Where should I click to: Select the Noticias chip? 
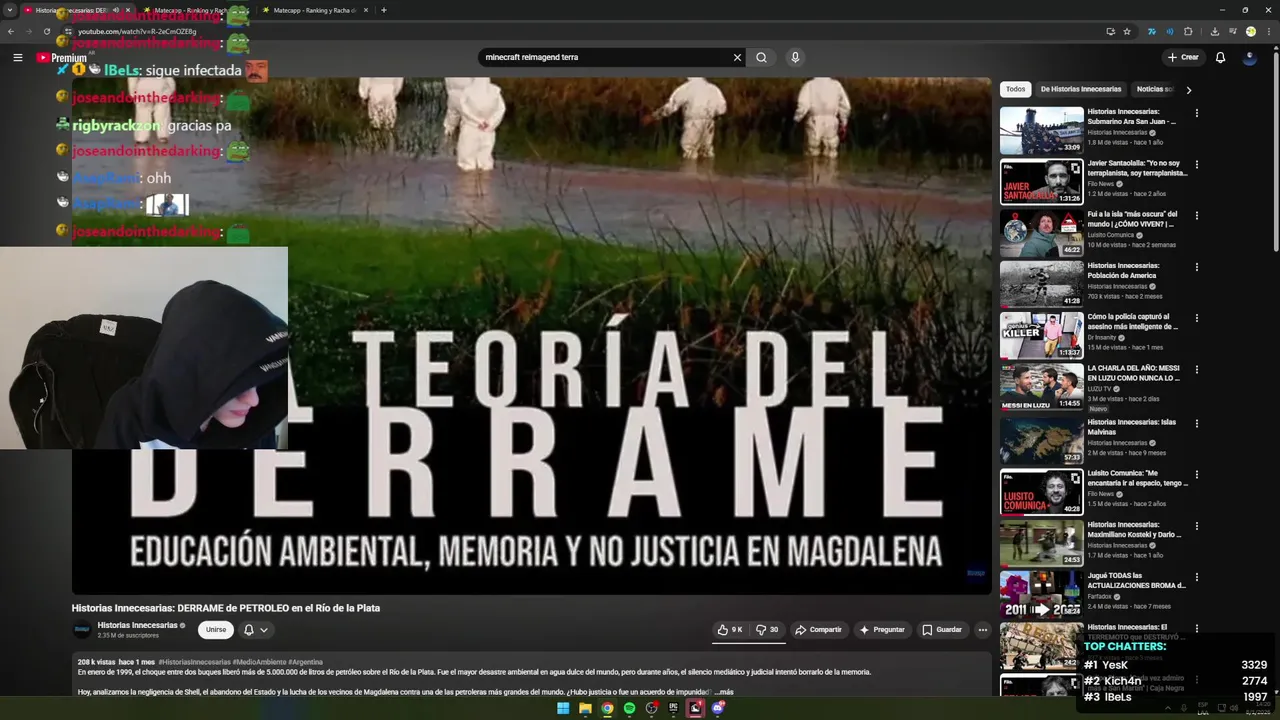[1155, 89]
